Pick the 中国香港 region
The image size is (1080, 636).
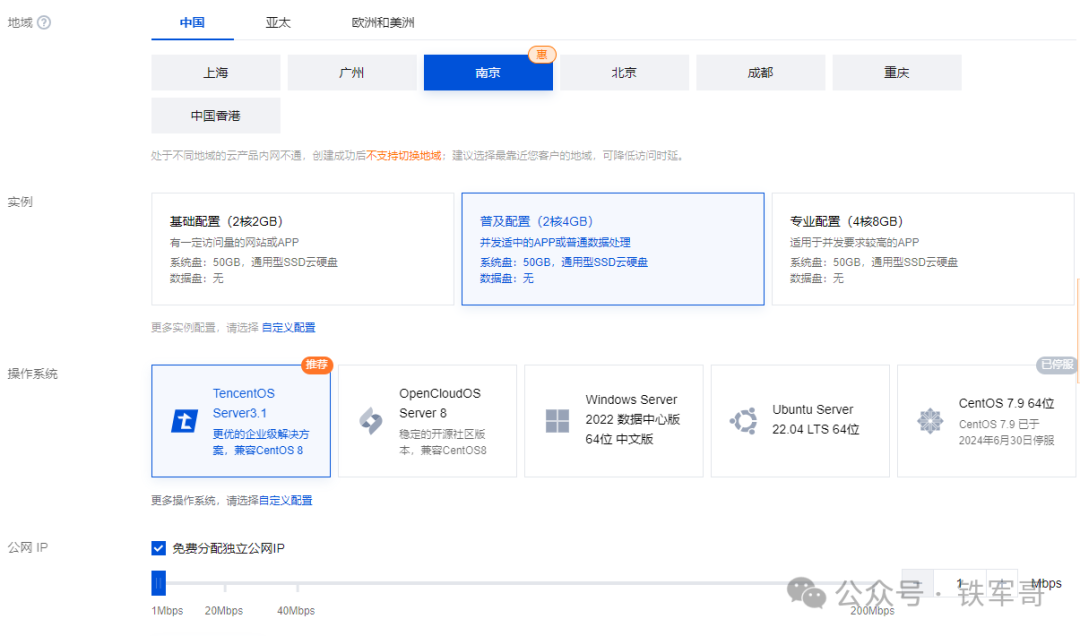click(x=216, y=116)
